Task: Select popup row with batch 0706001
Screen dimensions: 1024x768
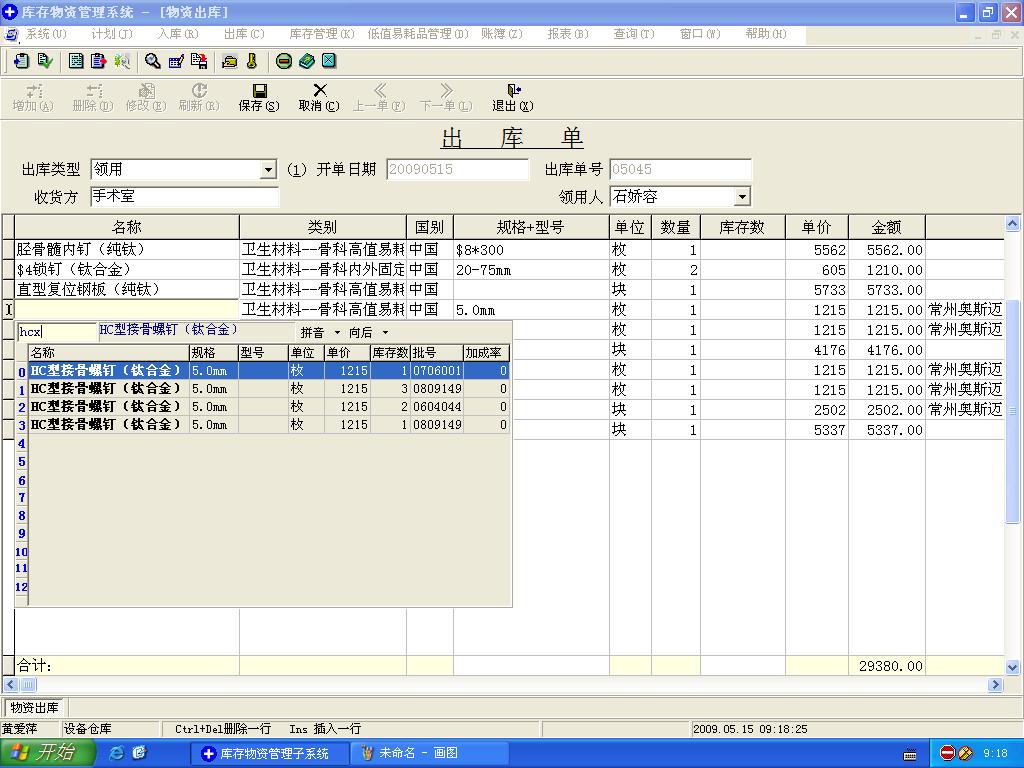Action: (x=269, y=371)
